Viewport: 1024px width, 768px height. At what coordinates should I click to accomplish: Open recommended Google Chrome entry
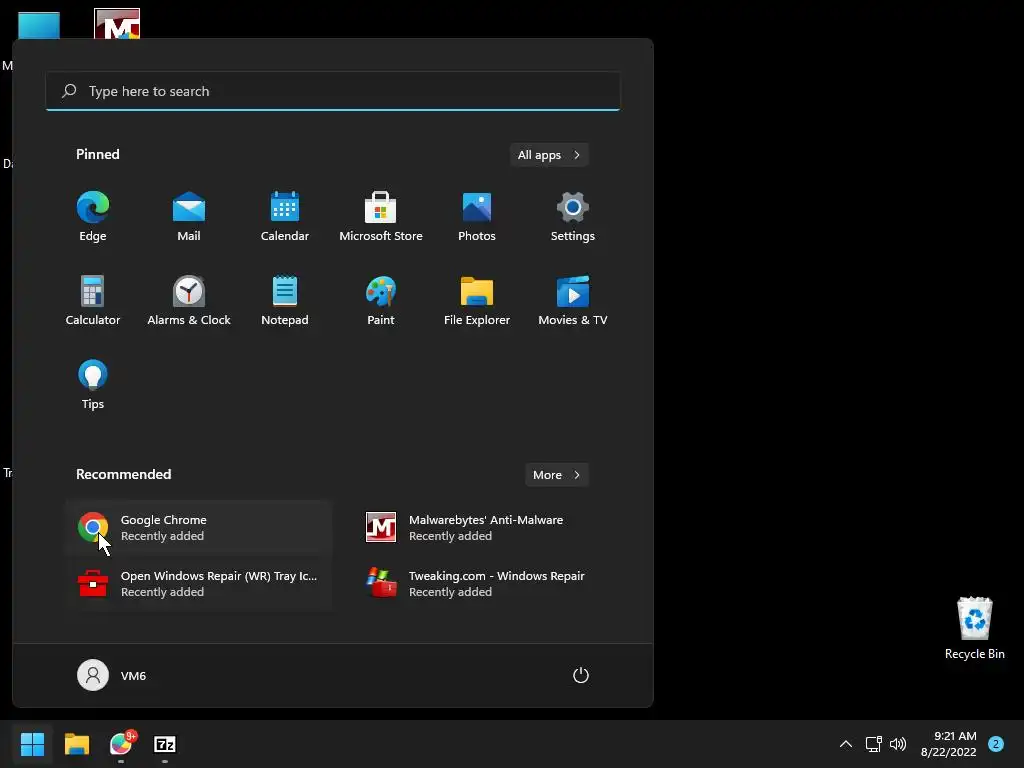[199, 528]
